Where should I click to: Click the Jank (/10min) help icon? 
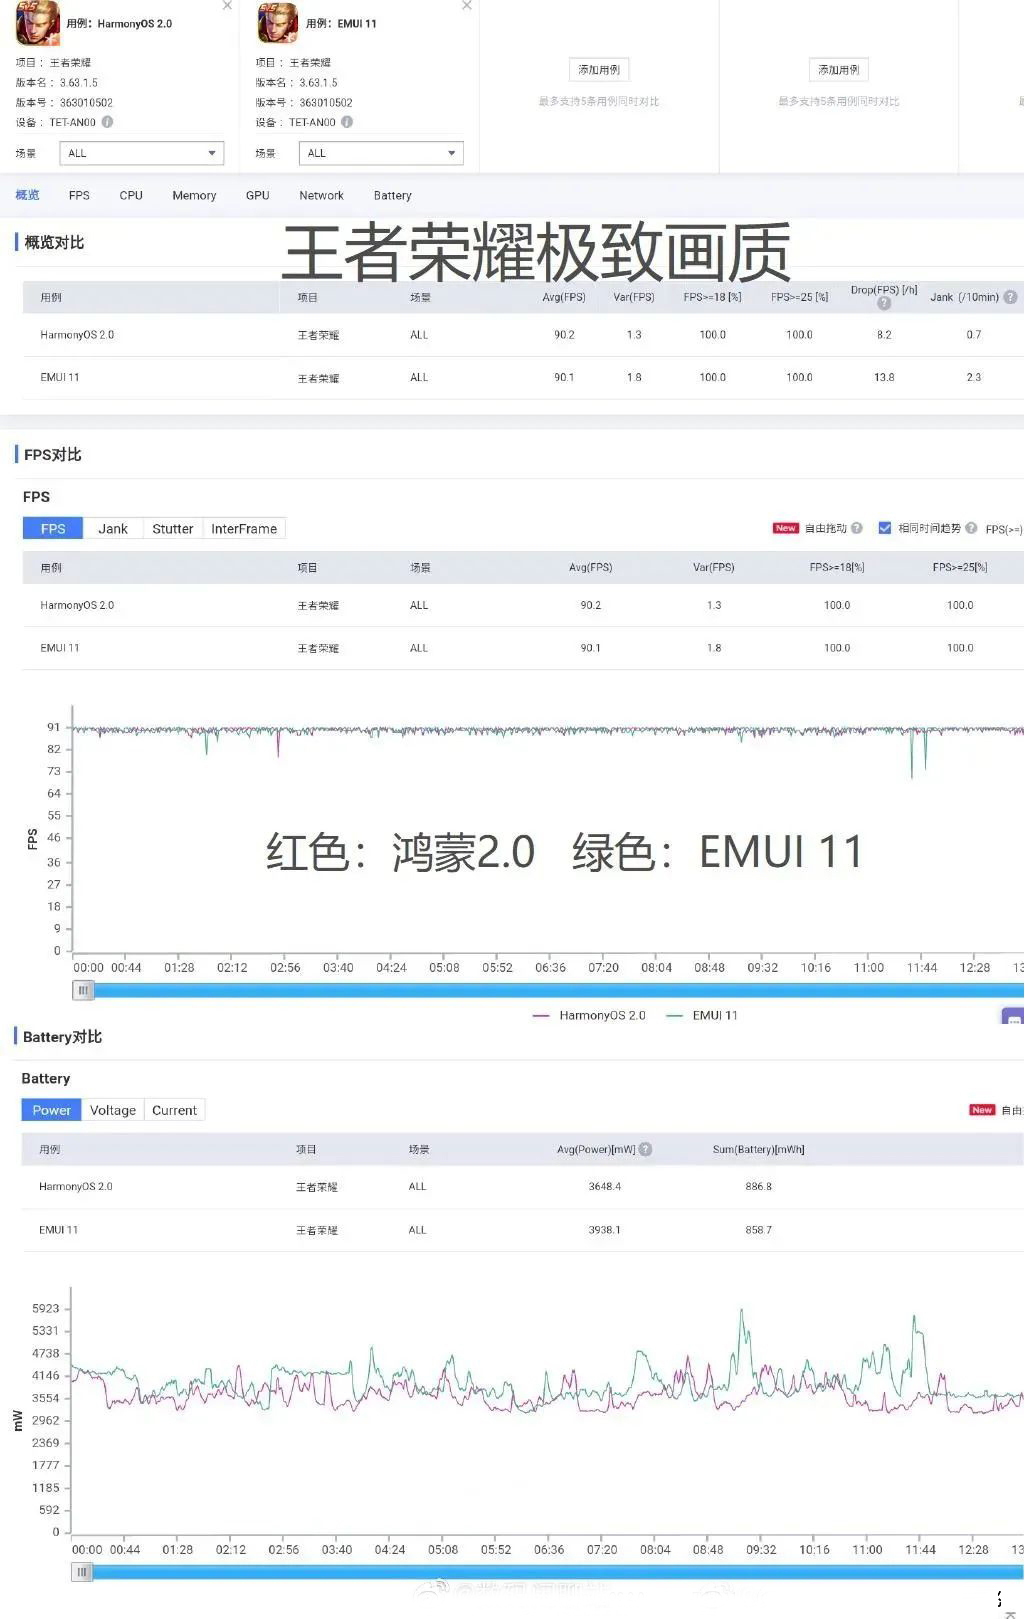coord(1010,297)
